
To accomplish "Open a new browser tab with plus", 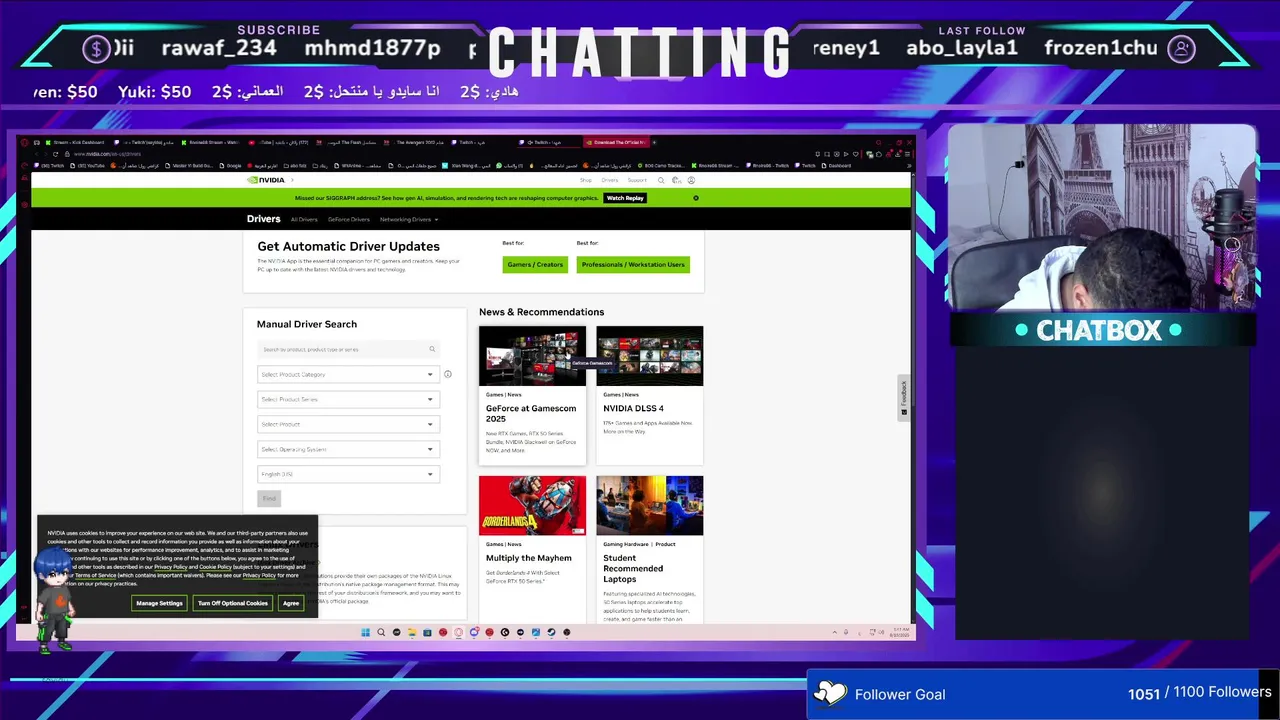I will coord(656,142).
